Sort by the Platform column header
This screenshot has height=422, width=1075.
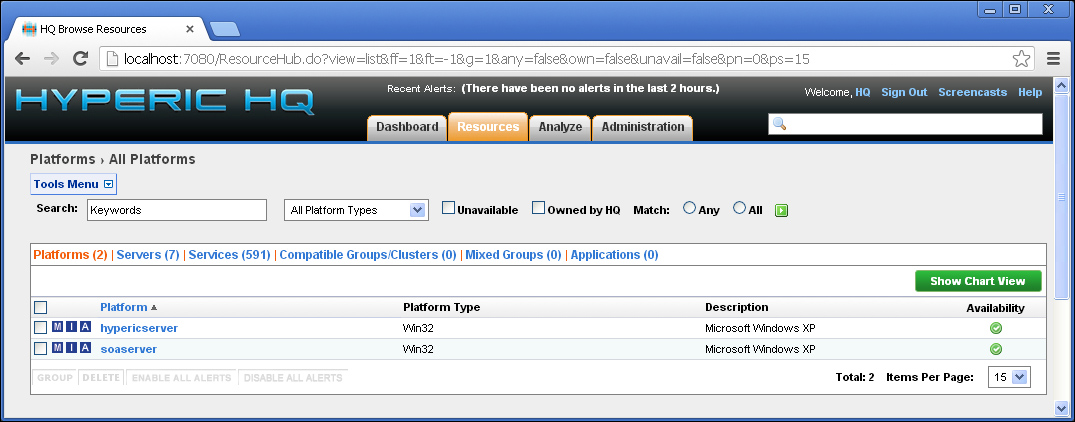click(123, 308)
